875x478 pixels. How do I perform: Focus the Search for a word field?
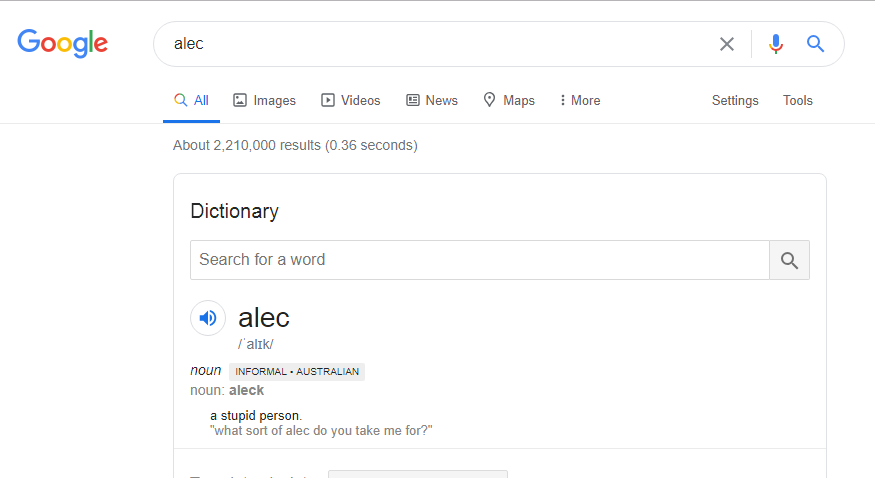[x=480, y=260]
